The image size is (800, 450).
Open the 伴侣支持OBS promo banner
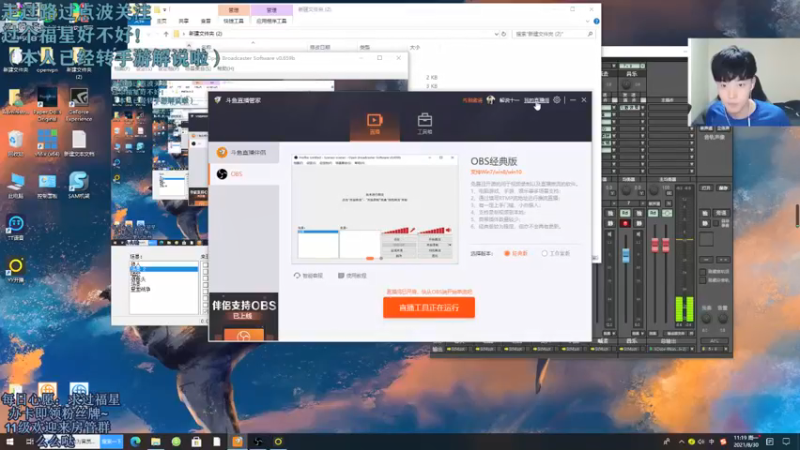[x=244, y=316]
